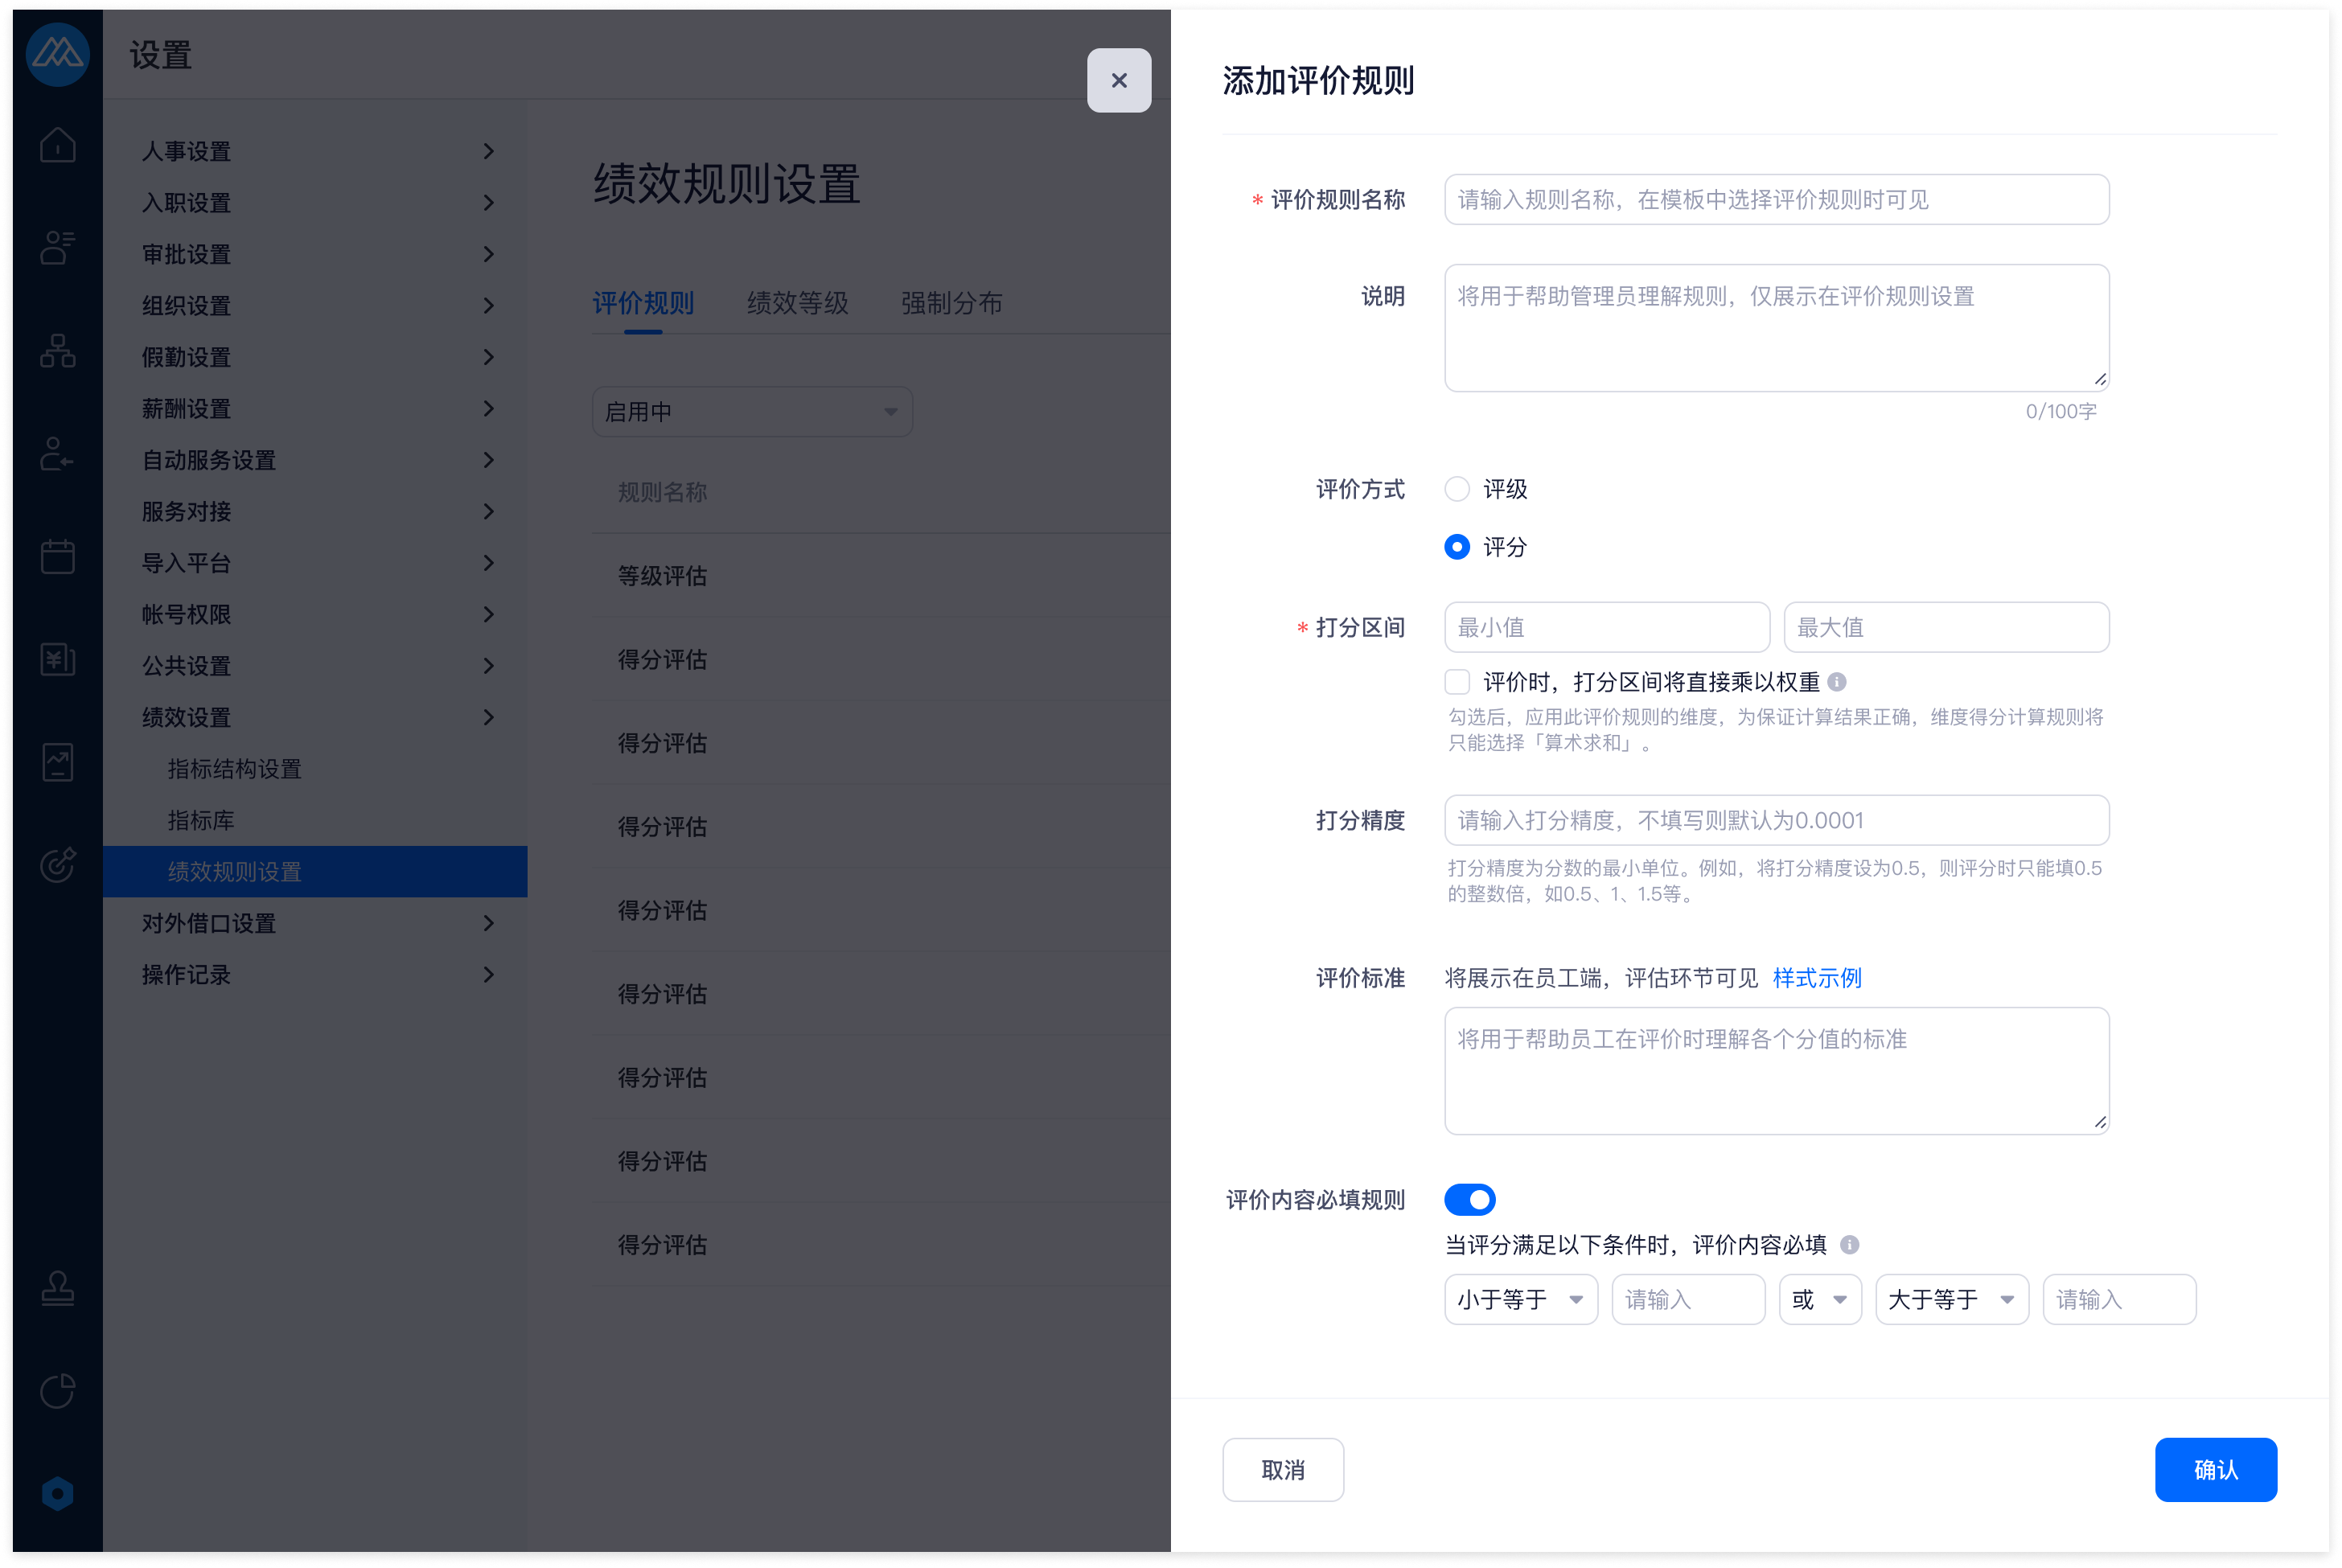Switch to the 绩效等级 tab
This screenshot has height=1568, width=2342.
point(797,303)
